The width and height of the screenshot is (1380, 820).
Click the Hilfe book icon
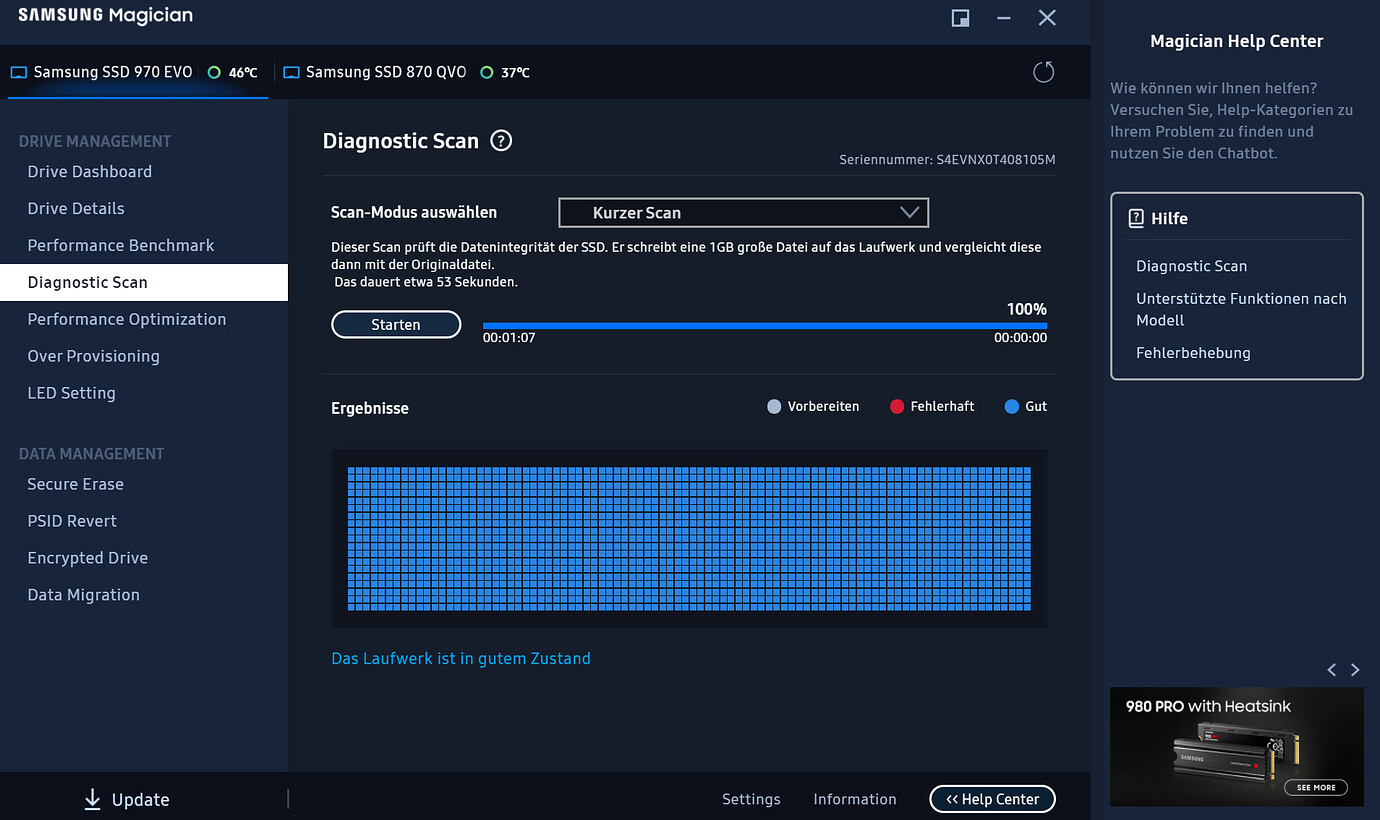[1136, 218]
